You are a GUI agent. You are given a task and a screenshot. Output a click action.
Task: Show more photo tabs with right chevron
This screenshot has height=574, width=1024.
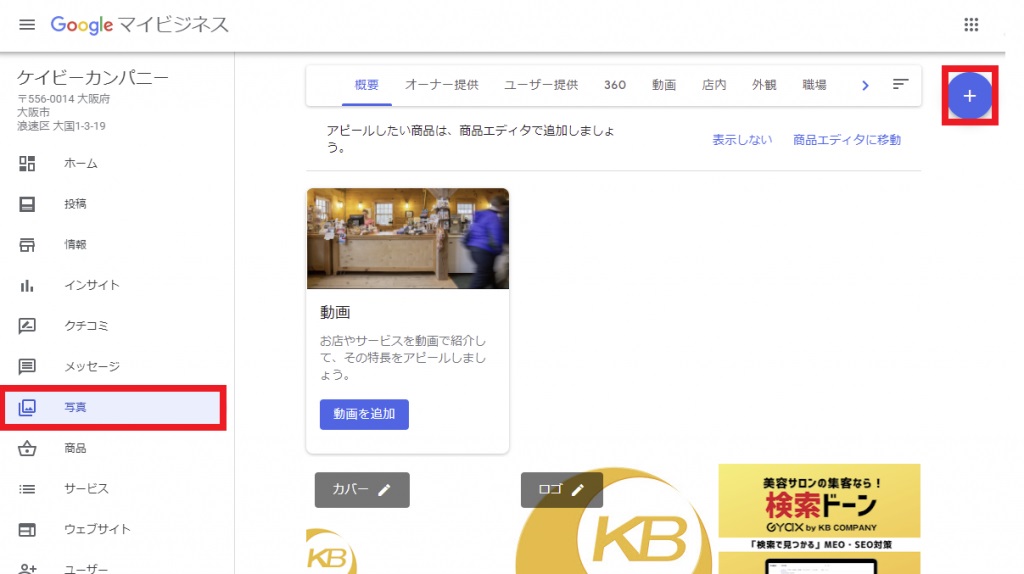(865, 86)
